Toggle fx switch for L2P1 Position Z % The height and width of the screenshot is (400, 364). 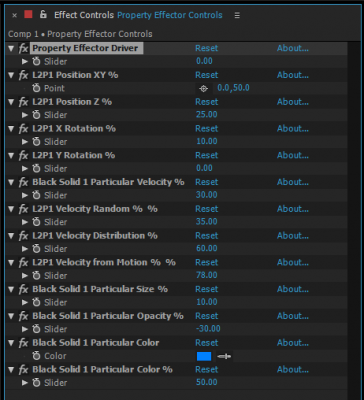click(x=23, y=102)
